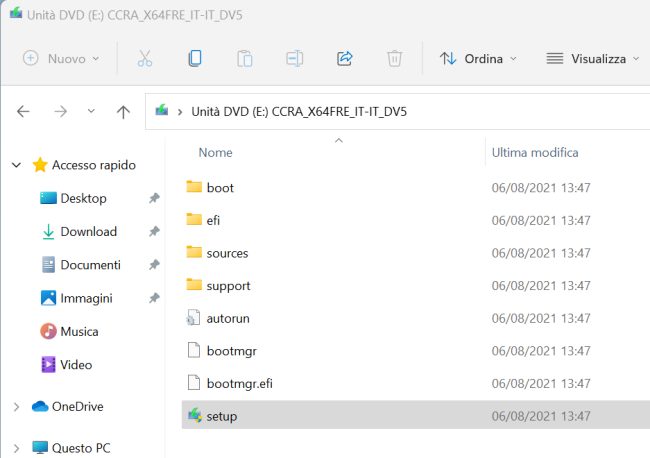Screen dimensions: 650x458
Task: Open recent locations chevron dropdown
Action: pyautogui.click(x=91, y=111)
